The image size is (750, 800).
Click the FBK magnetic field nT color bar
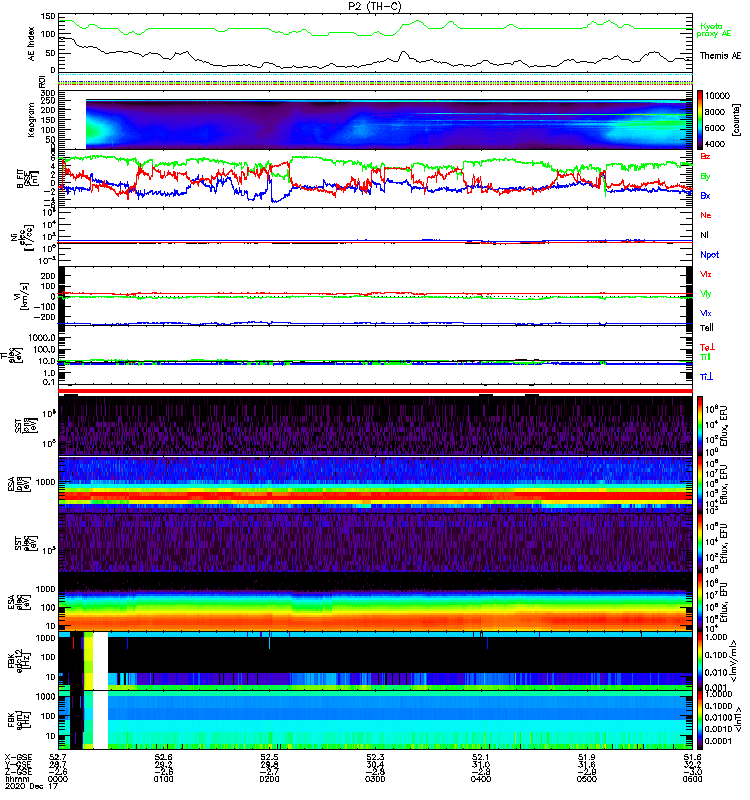coord(699,719)
